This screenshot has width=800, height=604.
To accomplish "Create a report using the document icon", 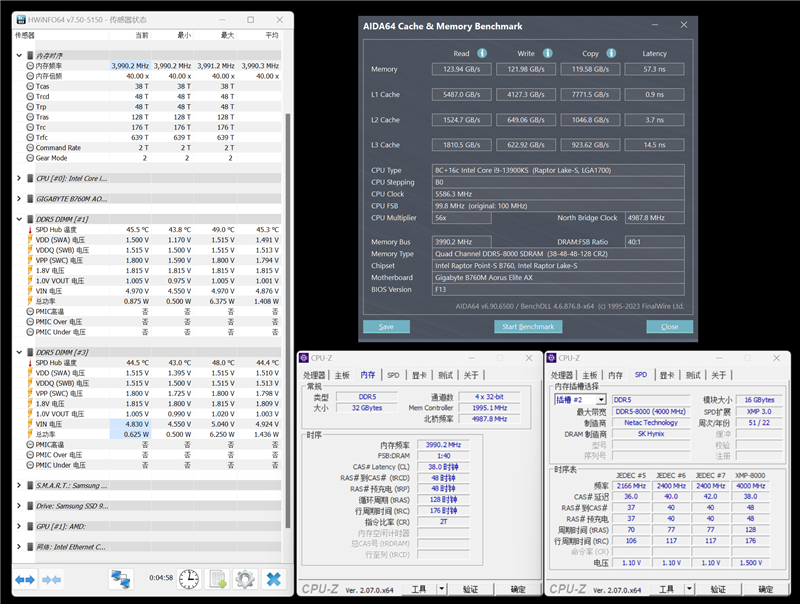I will point(216,578).
